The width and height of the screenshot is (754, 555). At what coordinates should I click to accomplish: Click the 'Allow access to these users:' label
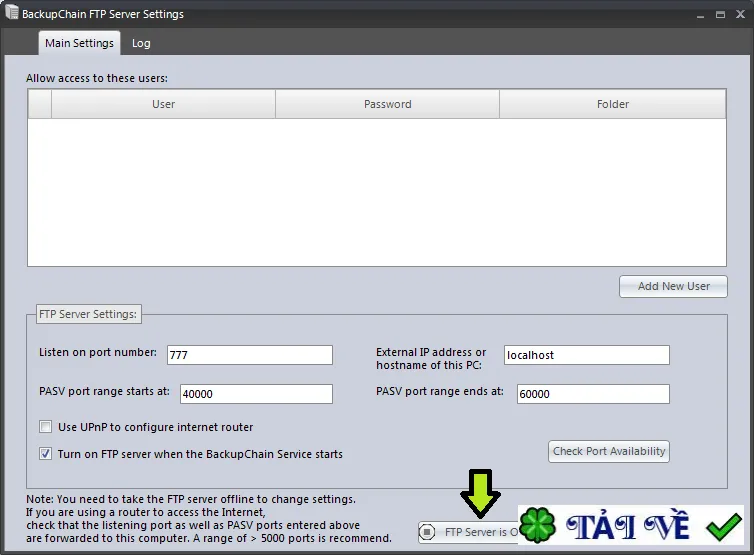pyautogui.click(x=97, y=78)
